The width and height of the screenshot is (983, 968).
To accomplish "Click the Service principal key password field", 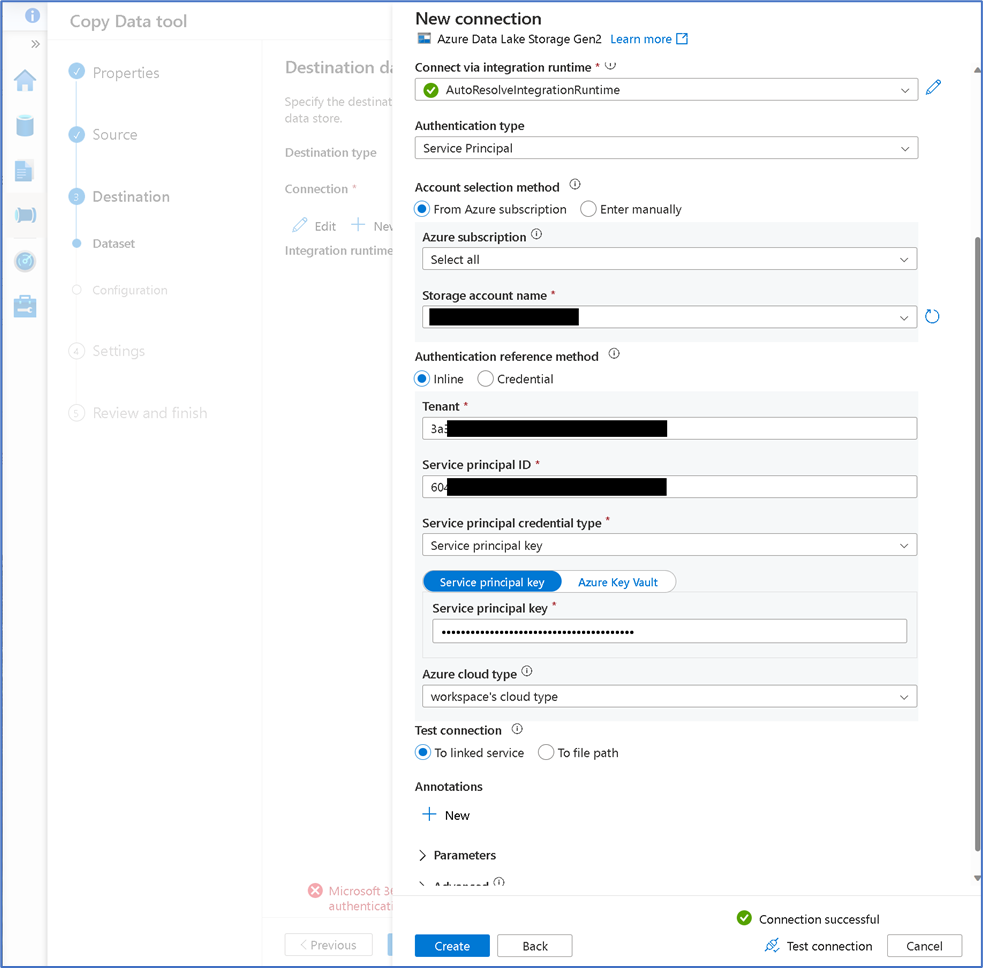I will (x=670, y=631).
